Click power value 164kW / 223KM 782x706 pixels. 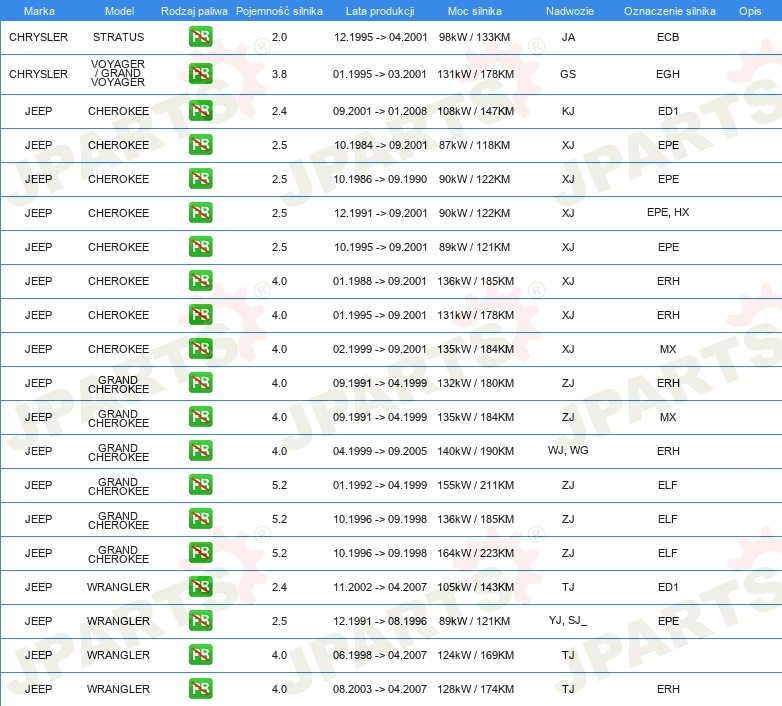(x=475, y=553)
